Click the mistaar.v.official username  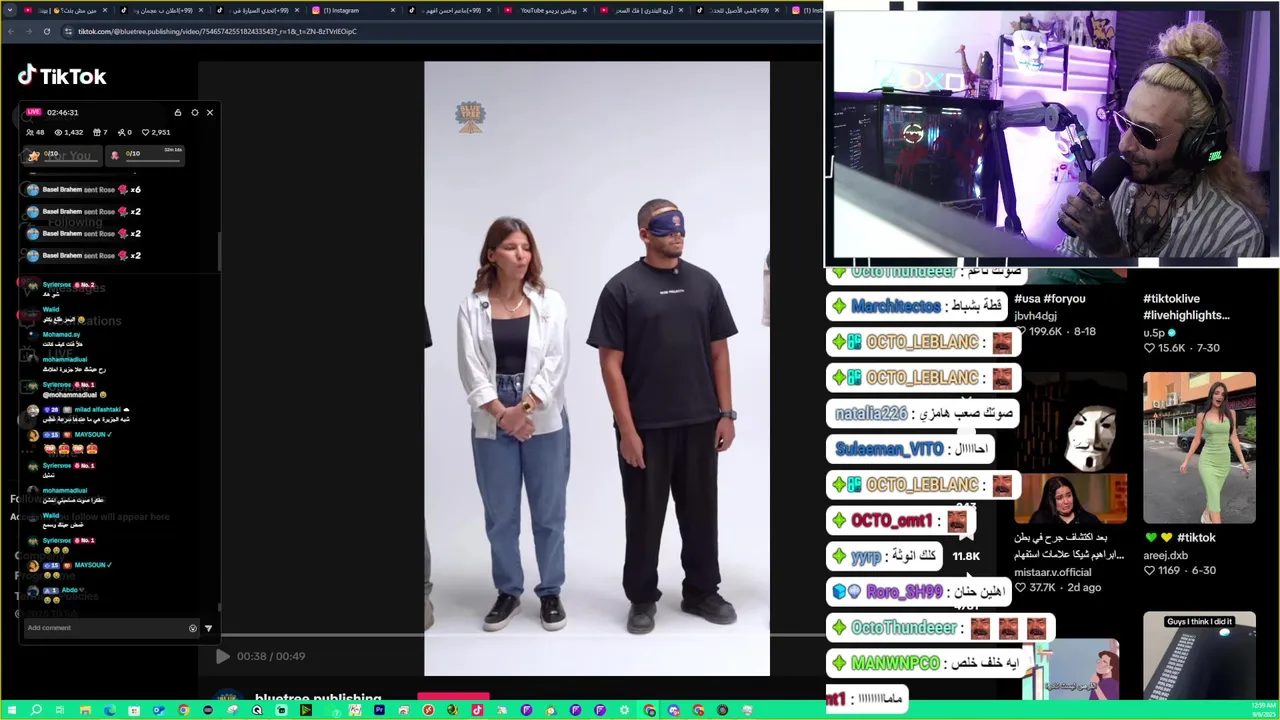[1053, 572]
